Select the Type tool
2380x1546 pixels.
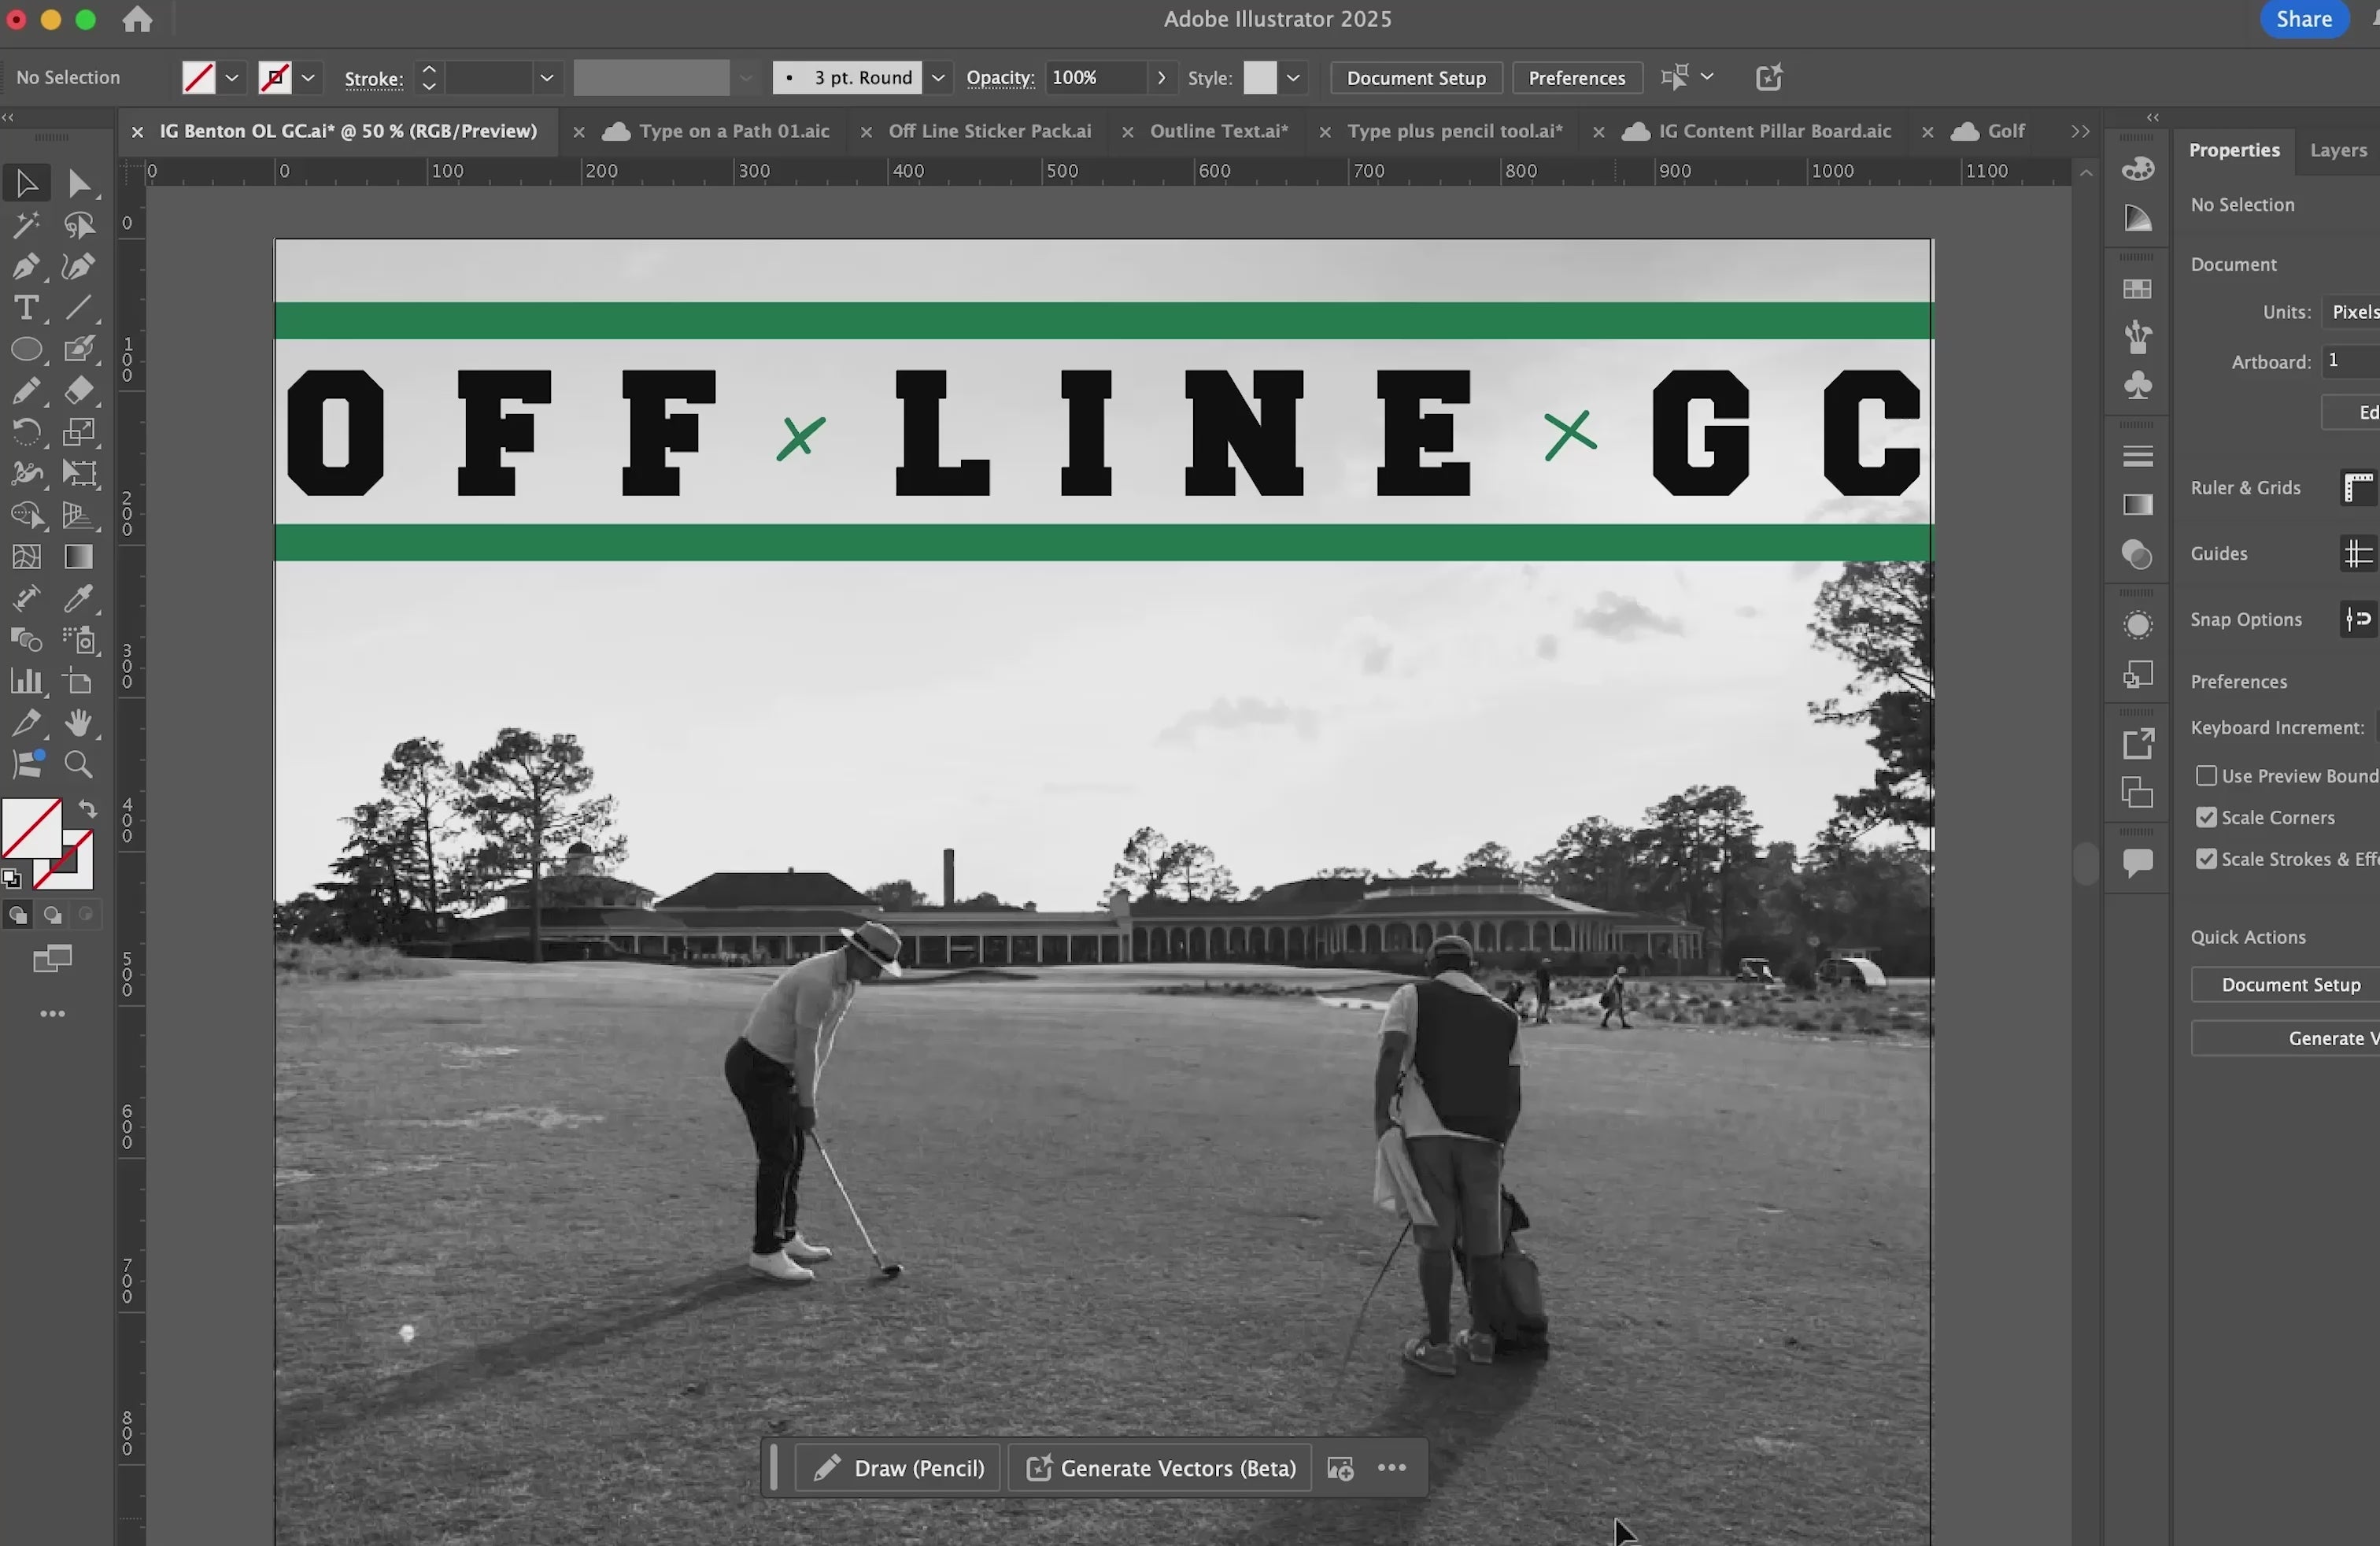coord(26,308)
